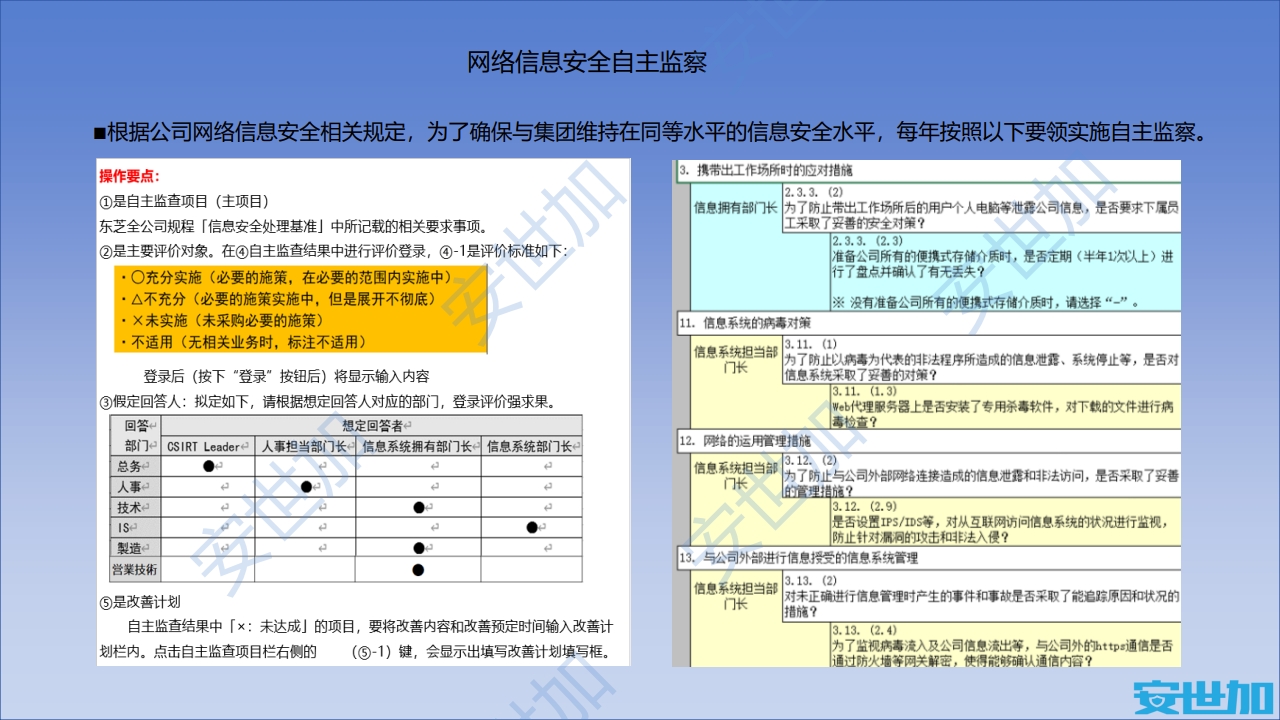Select question 3.11. (1) text
Viewport: 1280px width, 720px height.
(x=981, y=359)
